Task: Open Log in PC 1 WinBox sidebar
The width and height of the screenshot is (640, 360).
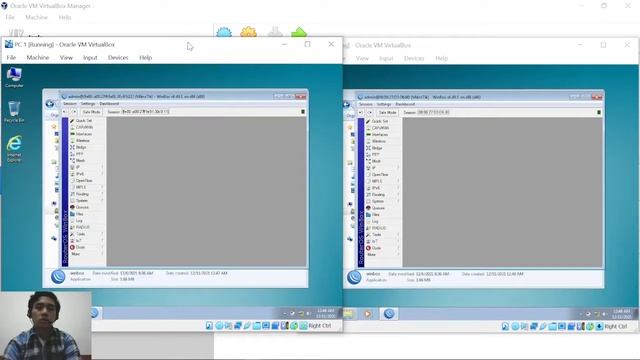Action: (x=79, y=220)
